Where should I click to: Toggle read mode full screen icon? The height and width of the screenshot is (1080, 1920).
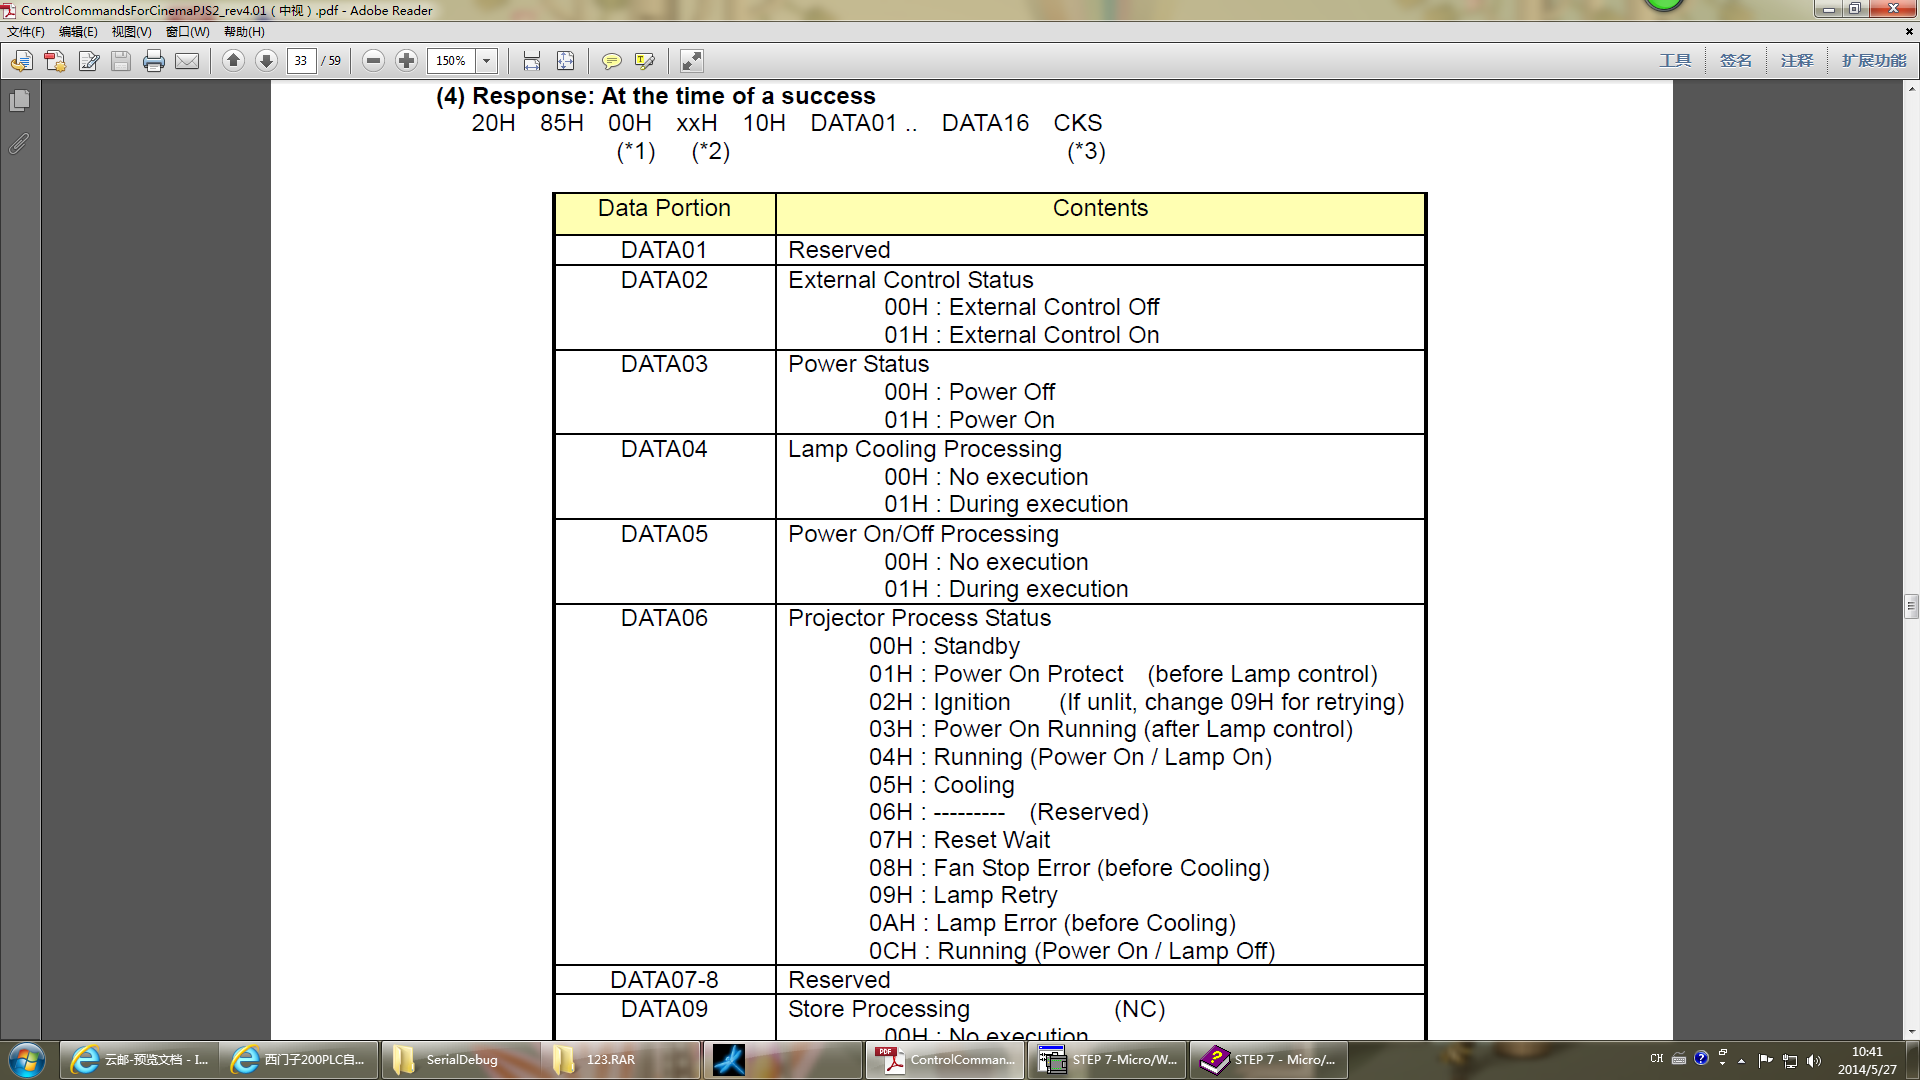(x=691, y=61)
